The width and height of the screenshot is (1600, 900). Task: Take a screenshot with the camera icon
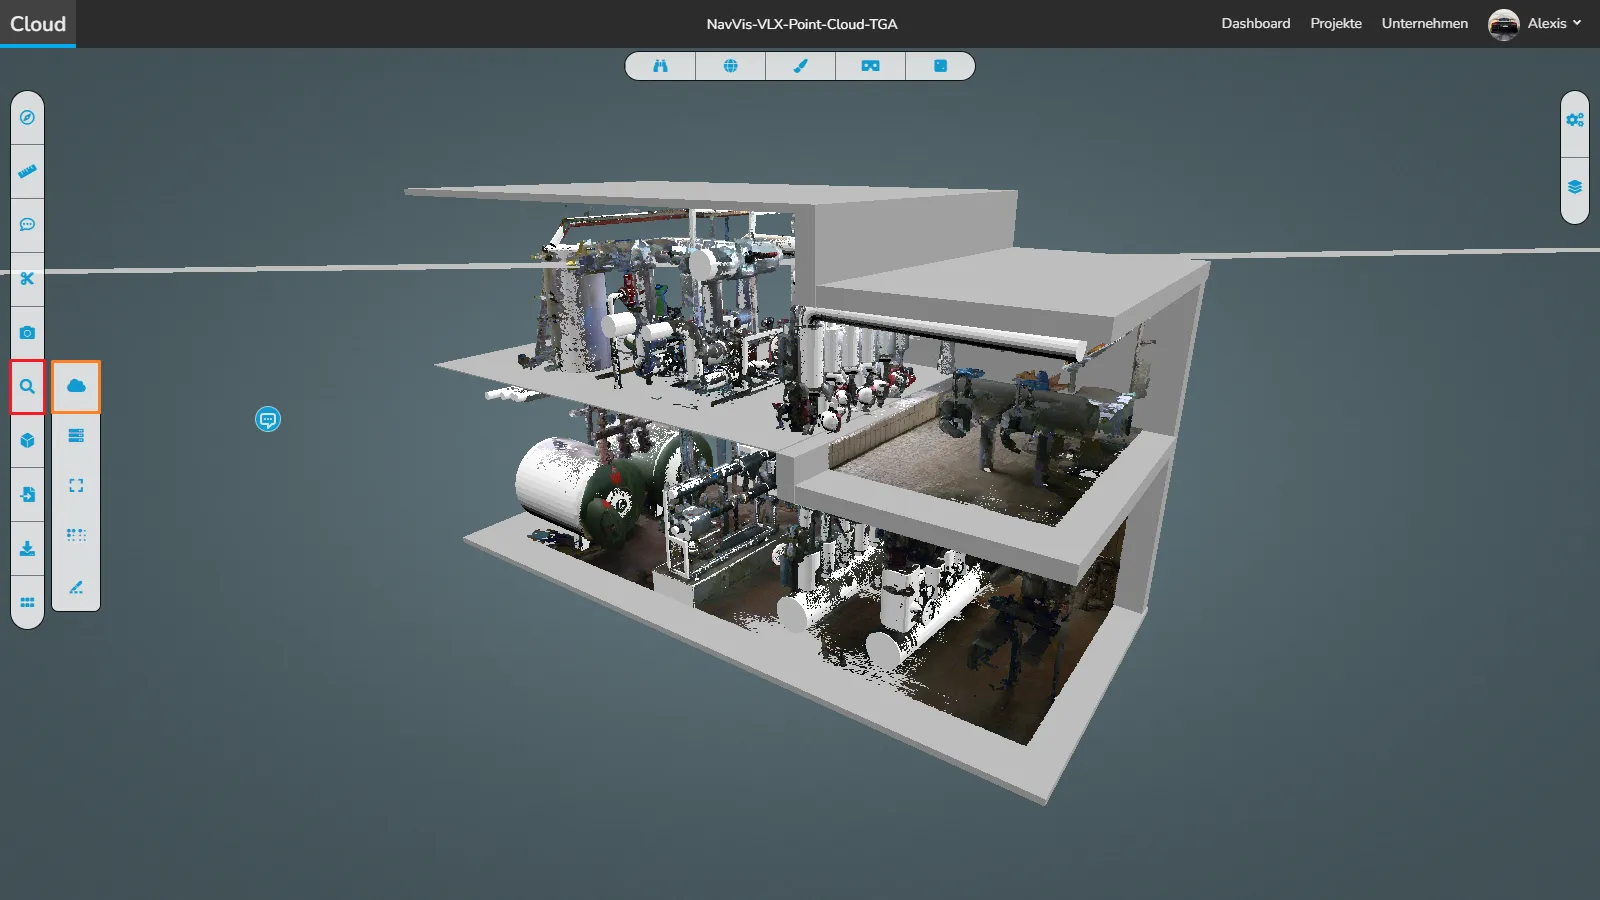click(x=27, y=333)
